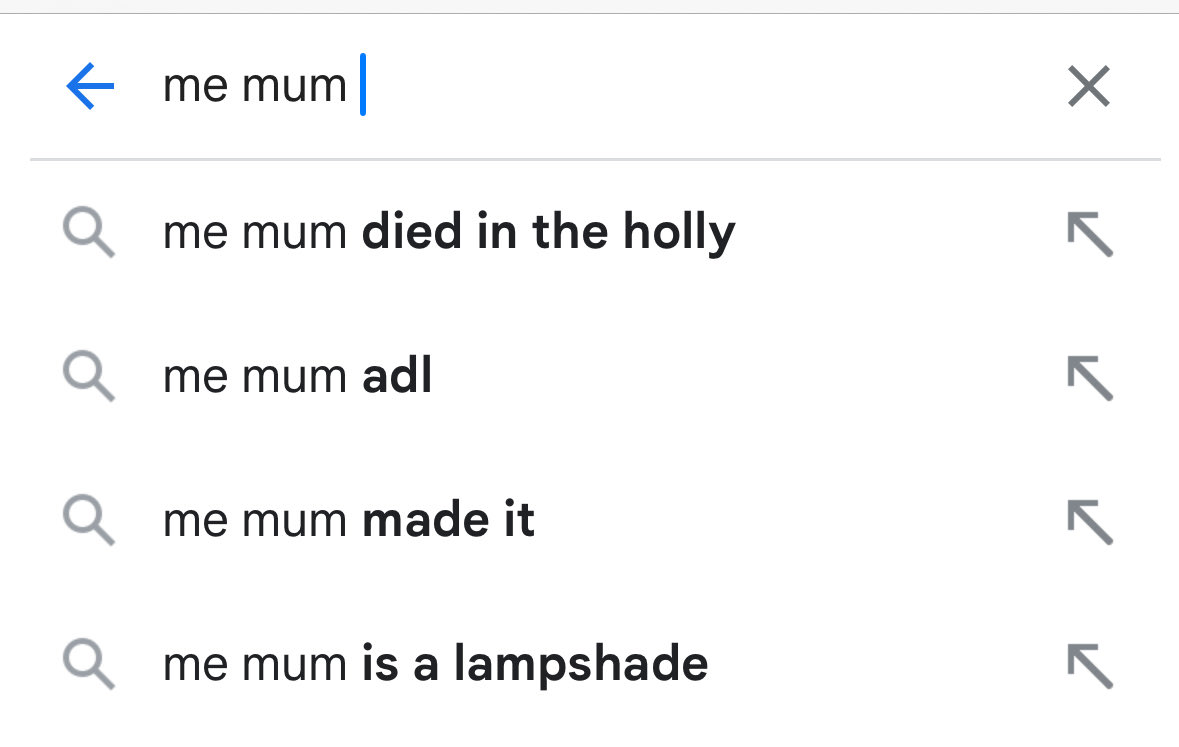Fill query using arrow beside 'made it'
Viewport: 1179px width, 747px height.
[x=1089, y=522]
